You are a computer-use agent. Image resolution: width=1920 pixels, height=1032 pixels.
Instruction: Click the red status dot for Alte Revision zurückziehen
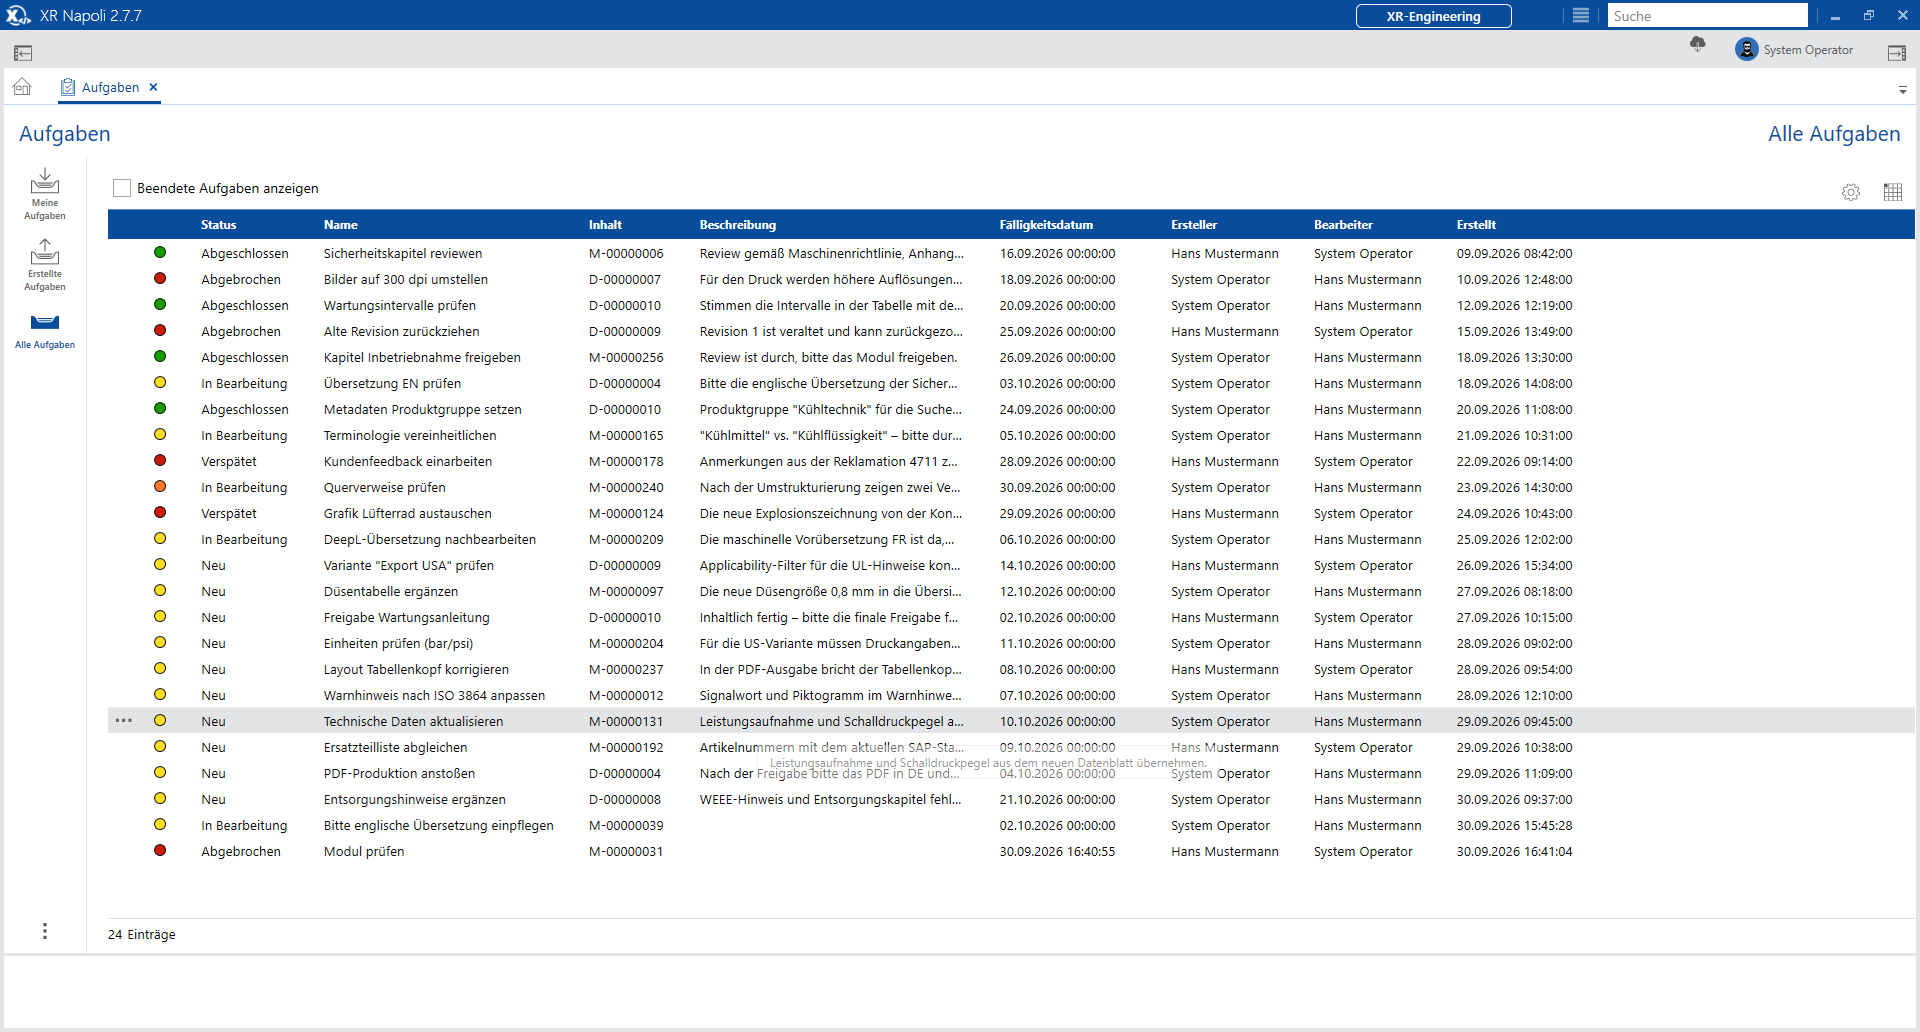[160, 331]
